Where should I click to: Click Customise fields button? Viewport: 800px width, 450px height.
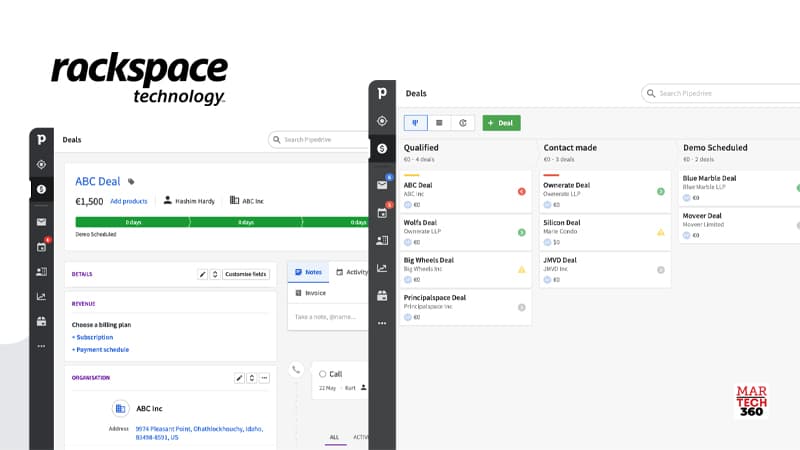246,274
